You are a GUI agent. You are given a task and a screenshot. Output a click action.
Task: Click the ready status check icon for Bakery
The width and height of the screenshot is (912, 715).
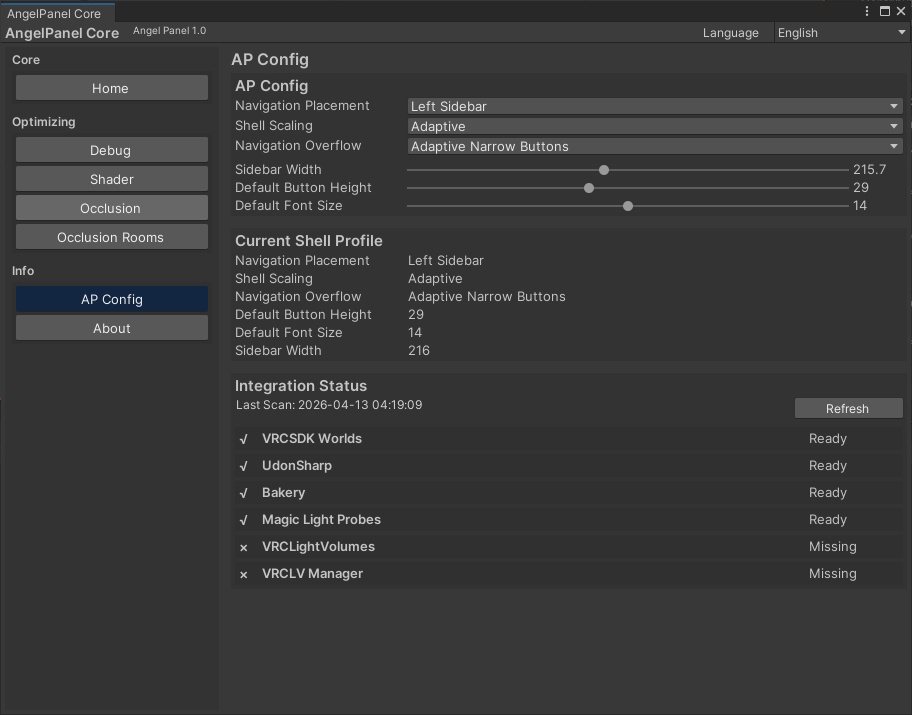[x=243, y=492]
